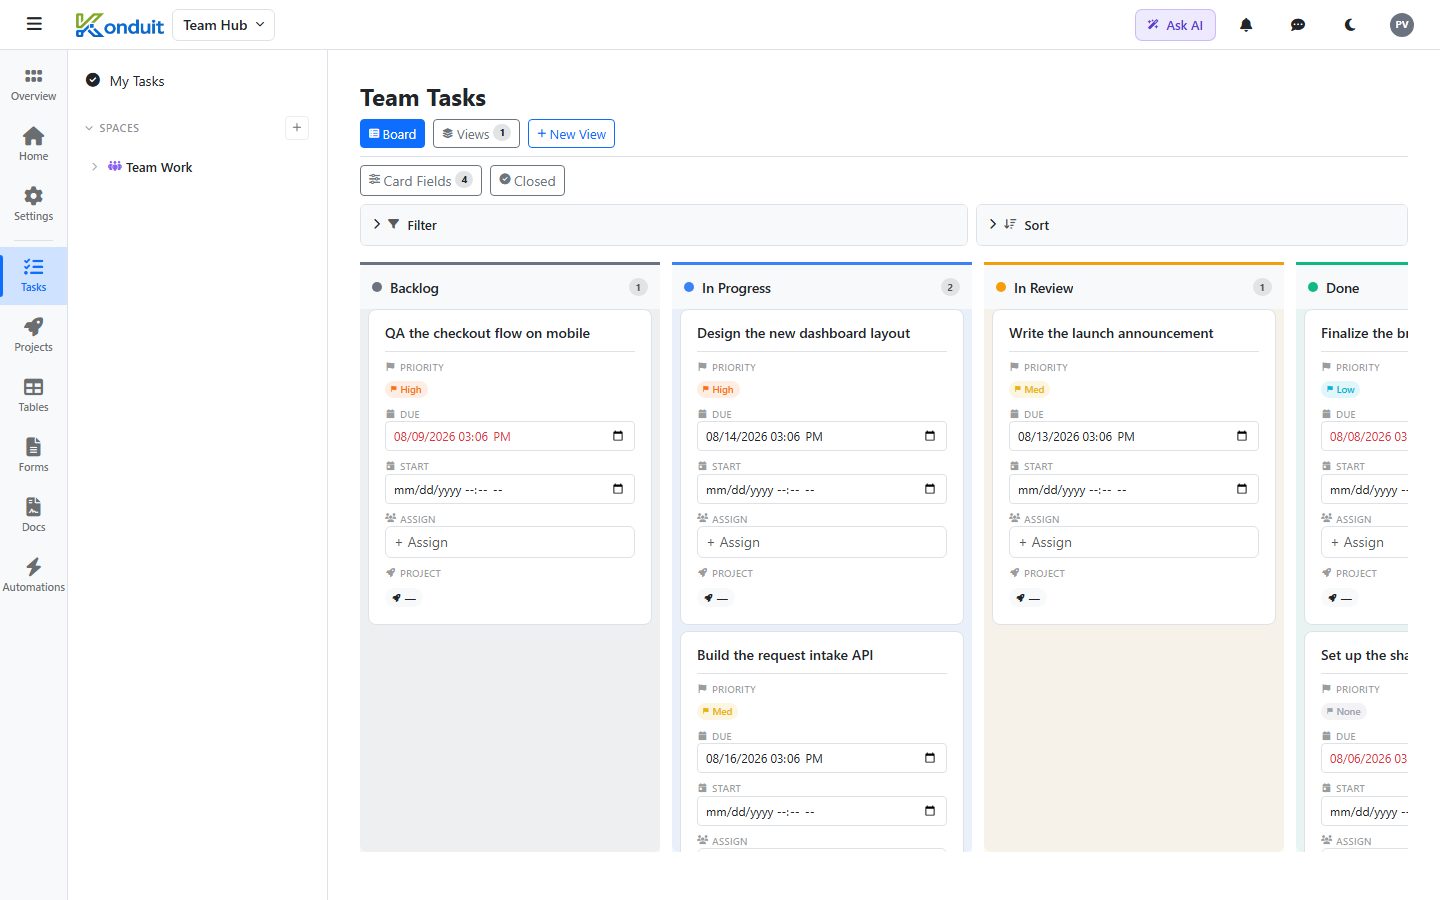Image resolution: width=1440 pixels, height=900 pixels.
Task: Create a New View
Action: tap(571, 134)
